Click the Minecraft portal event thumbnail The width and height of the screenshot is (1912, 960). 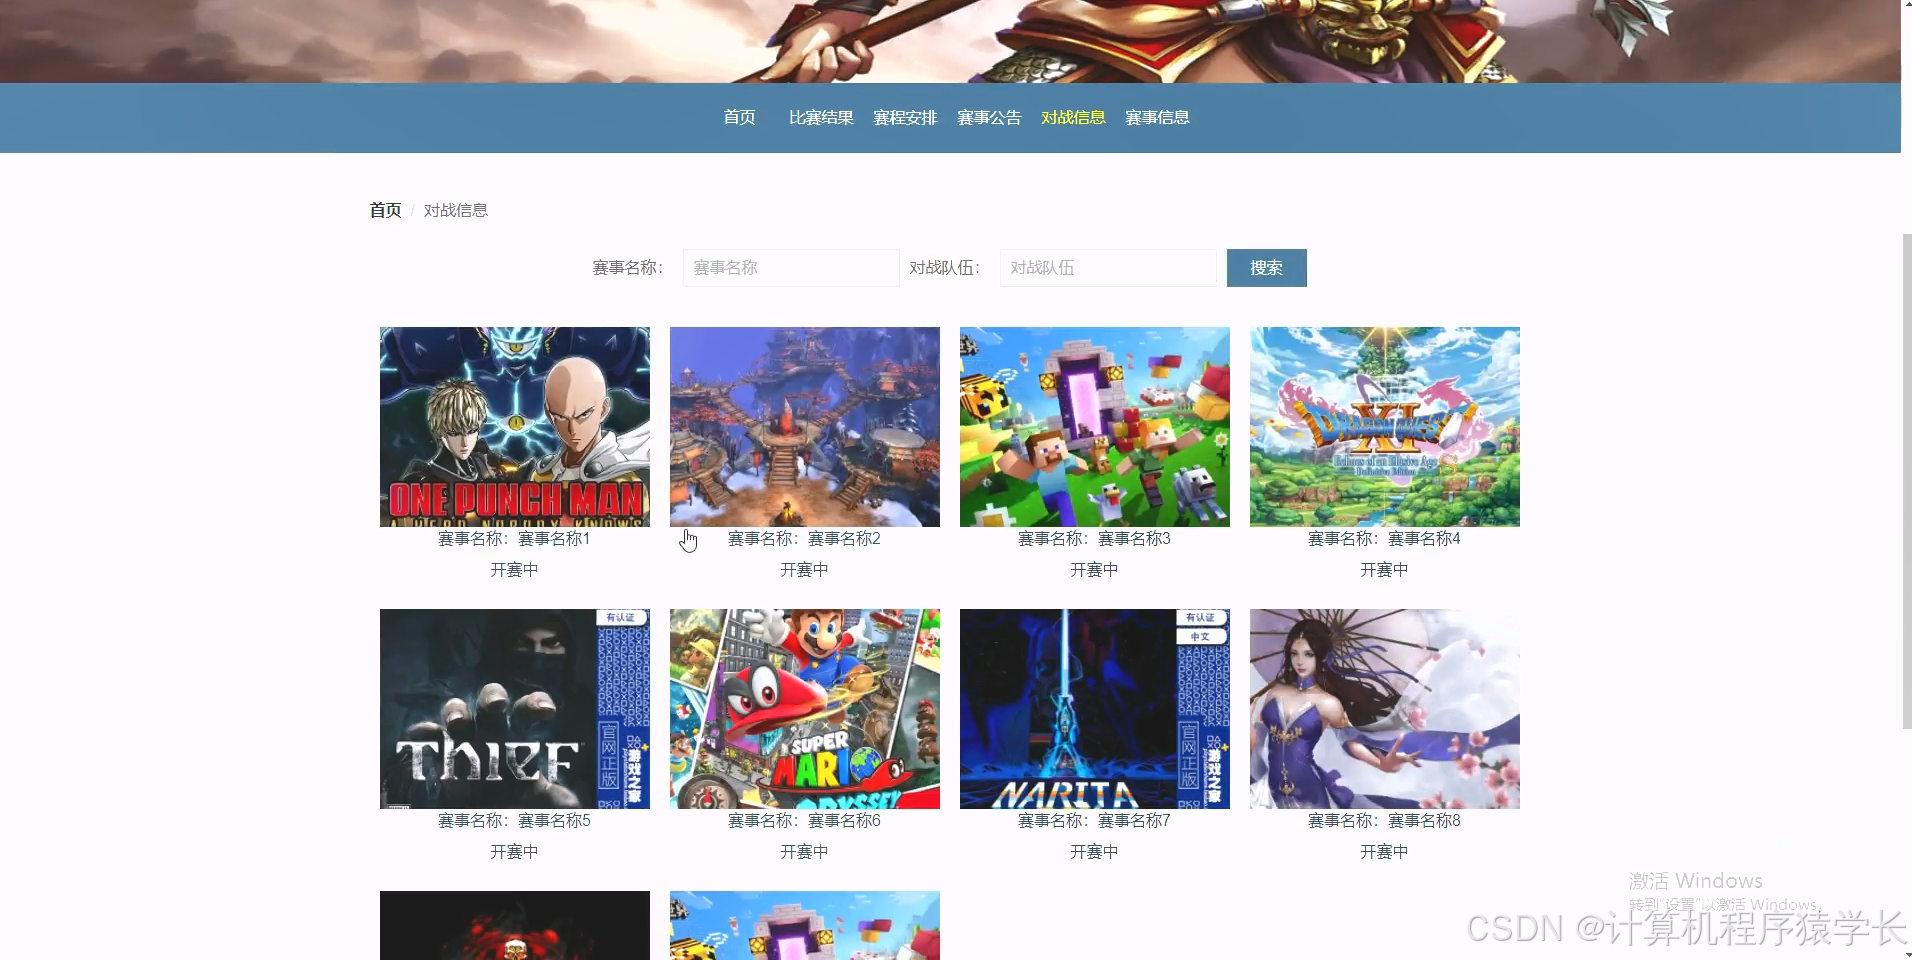(x=1094, y=426)
